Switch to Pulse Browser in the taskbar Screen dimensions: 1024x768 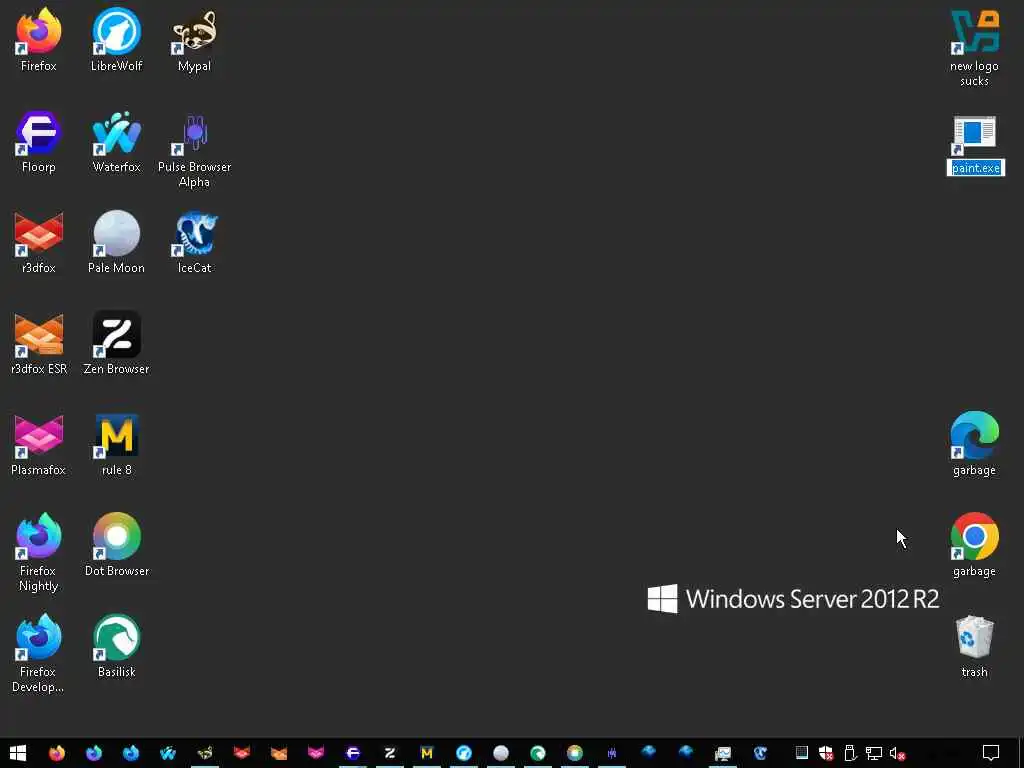pos(612,753)
